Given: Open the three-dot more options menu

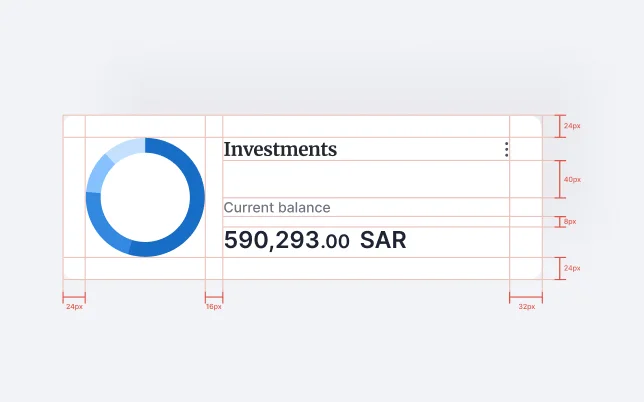Looking at the screenshot, I should point(507,150).
